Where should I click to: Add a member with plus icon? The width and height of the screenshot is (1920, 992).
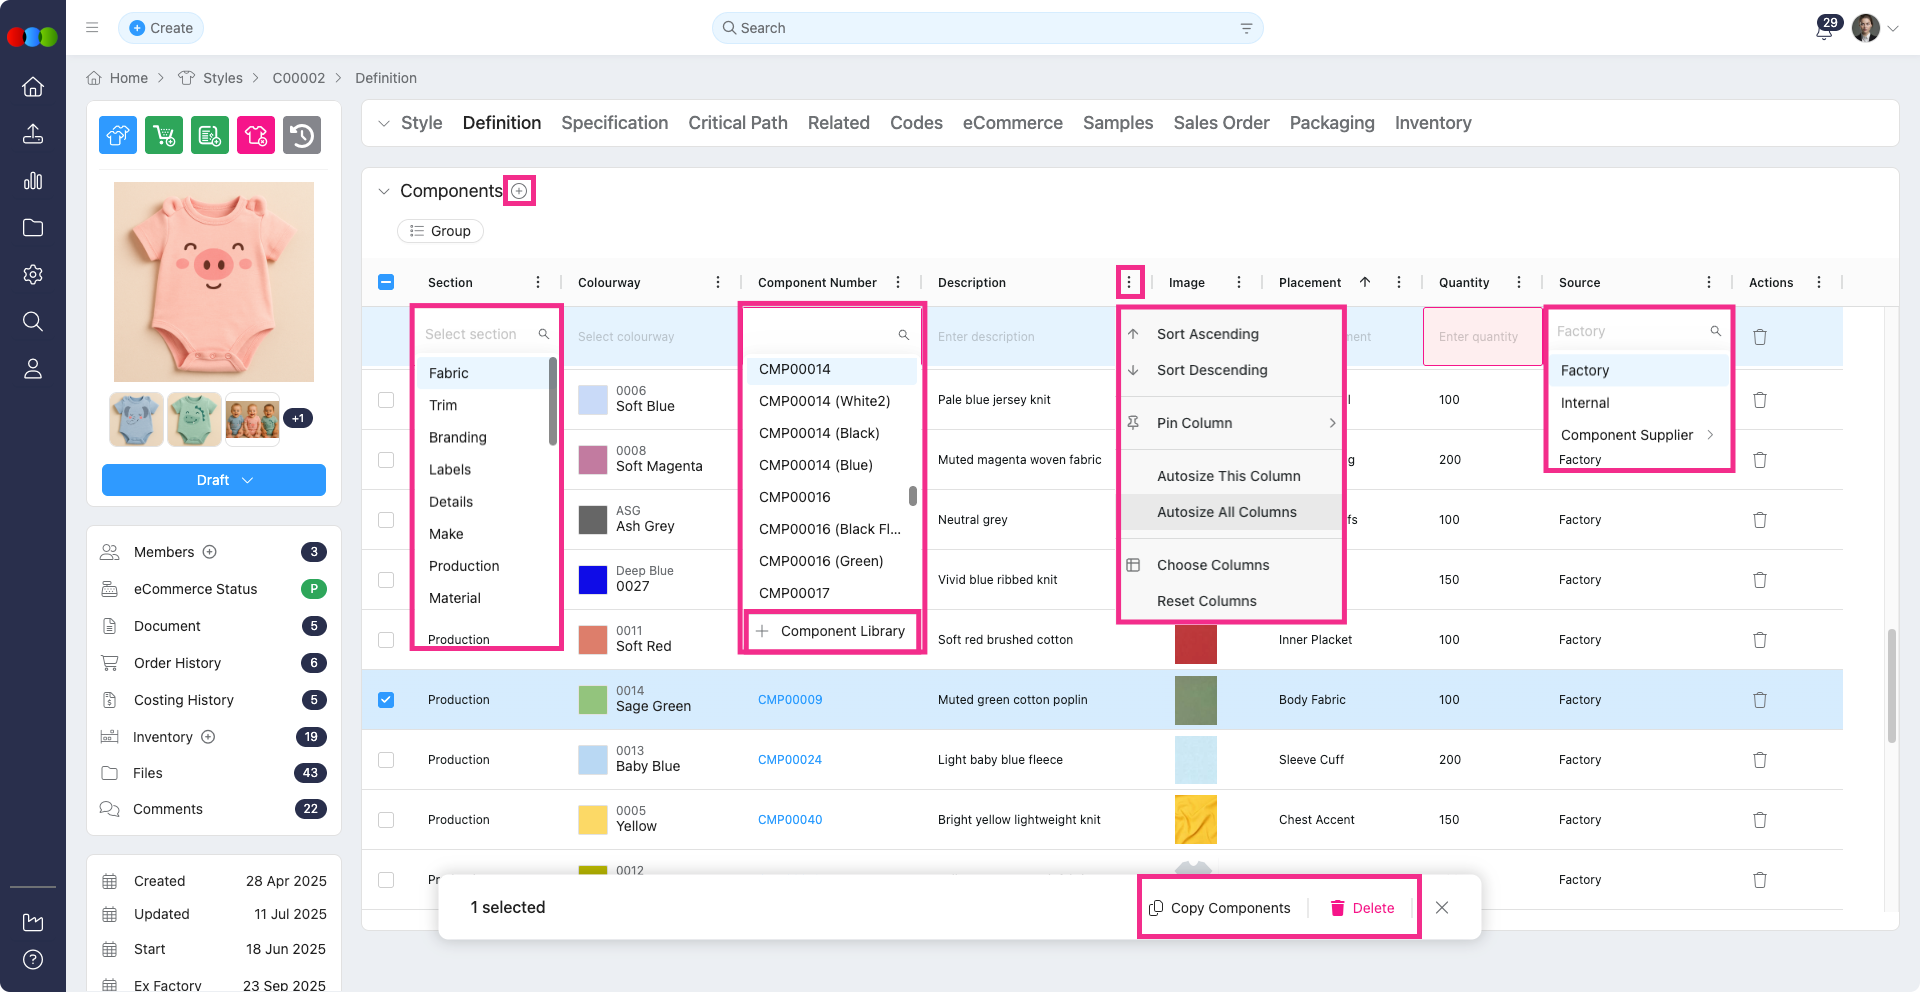click(210, 552)
